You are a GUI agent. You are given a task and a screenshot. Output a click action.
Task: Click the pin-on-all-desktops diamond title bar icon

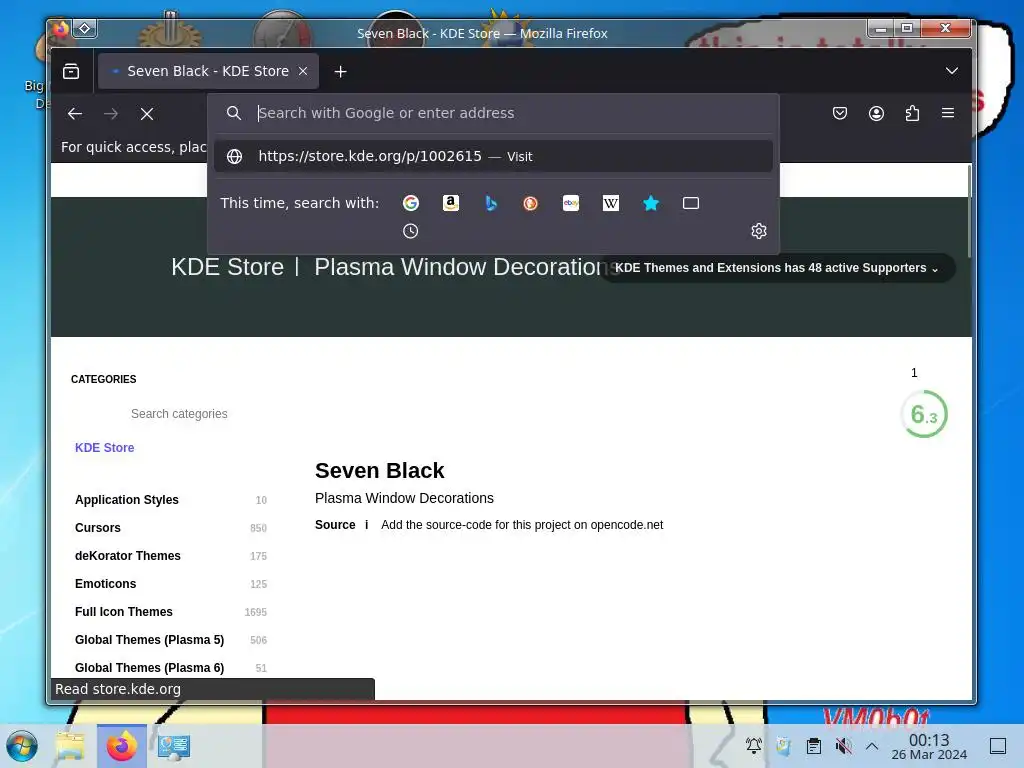coord(85,28)
